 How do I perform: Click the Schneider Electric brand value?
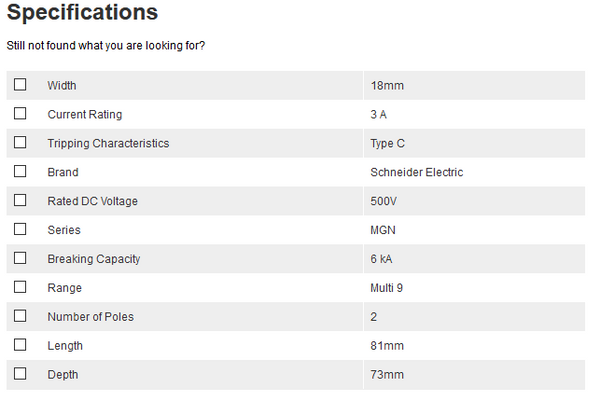click(x=416, y=172)
